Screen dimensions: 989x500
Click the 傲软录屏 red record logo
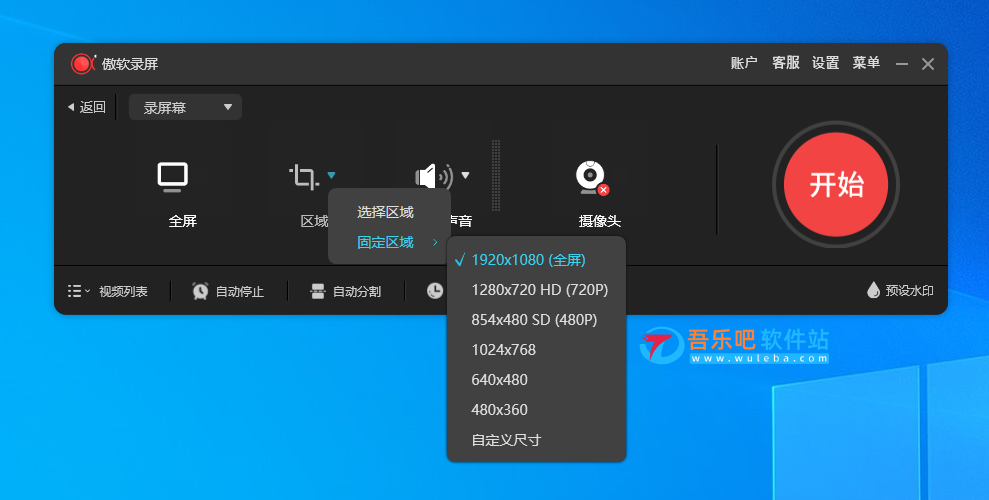click(83, 64)
